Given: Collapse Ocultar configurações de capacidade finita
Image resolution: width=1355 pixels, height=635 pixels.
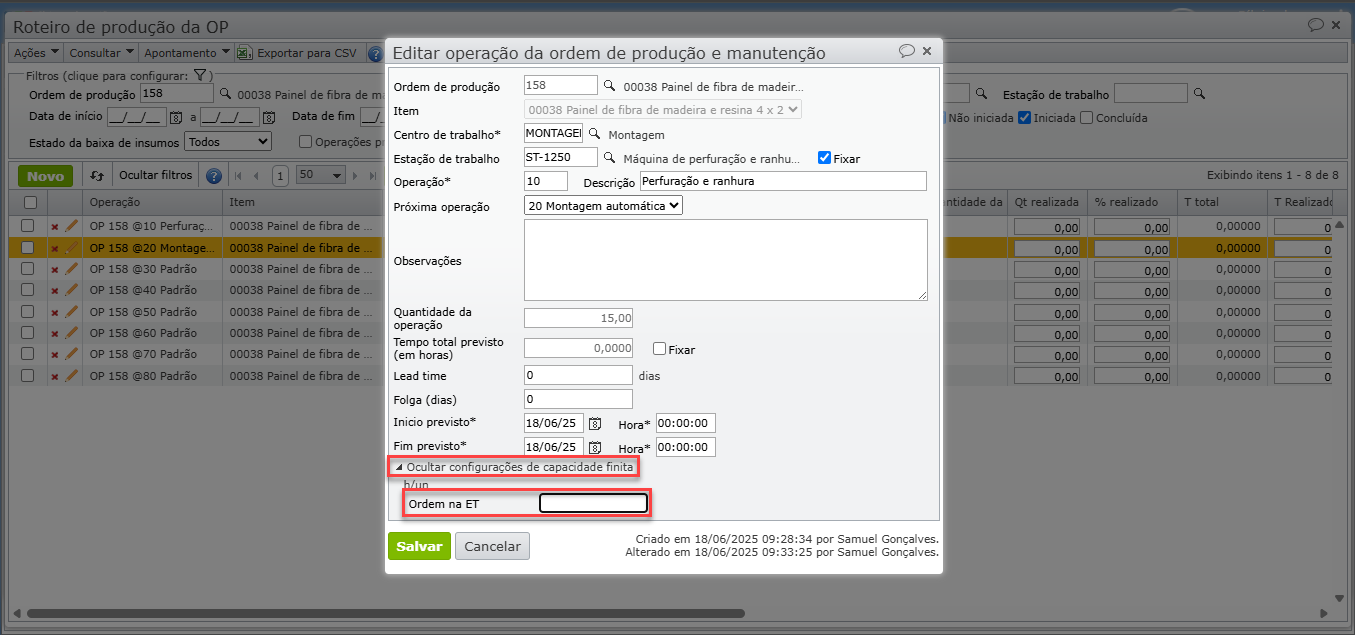Looking at the screenshot, I should tap(514, 467).
